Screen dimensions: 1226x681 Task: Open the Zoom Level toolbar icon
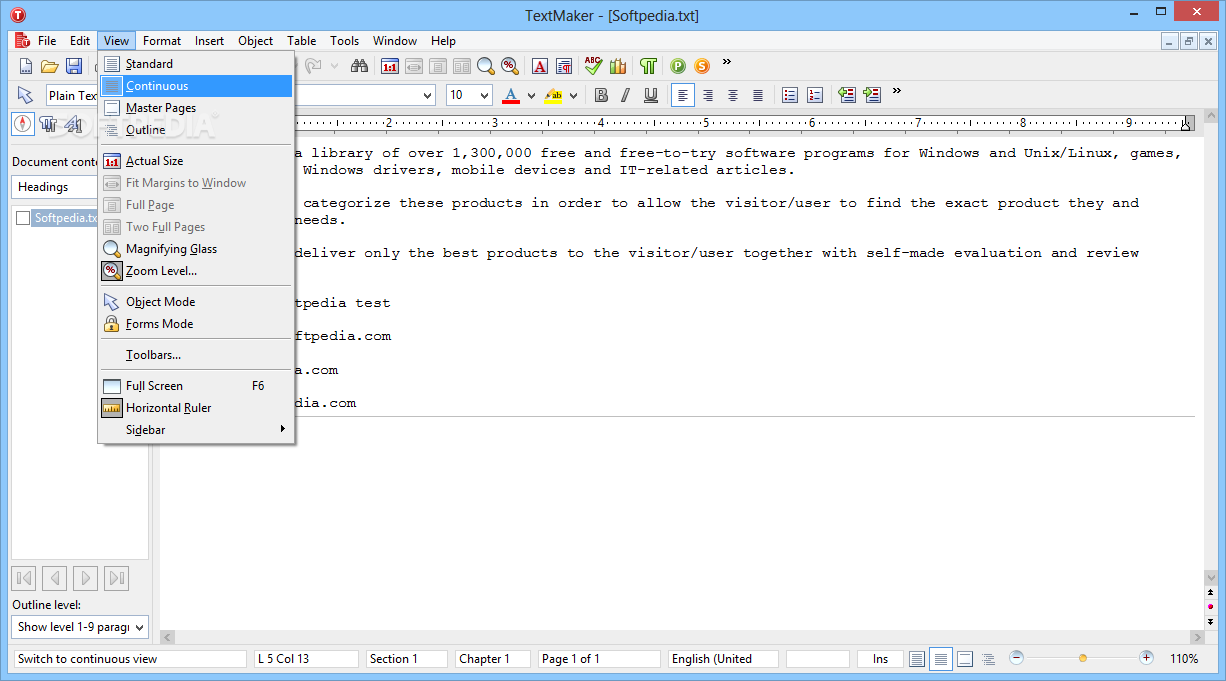(x=510, y=66)
